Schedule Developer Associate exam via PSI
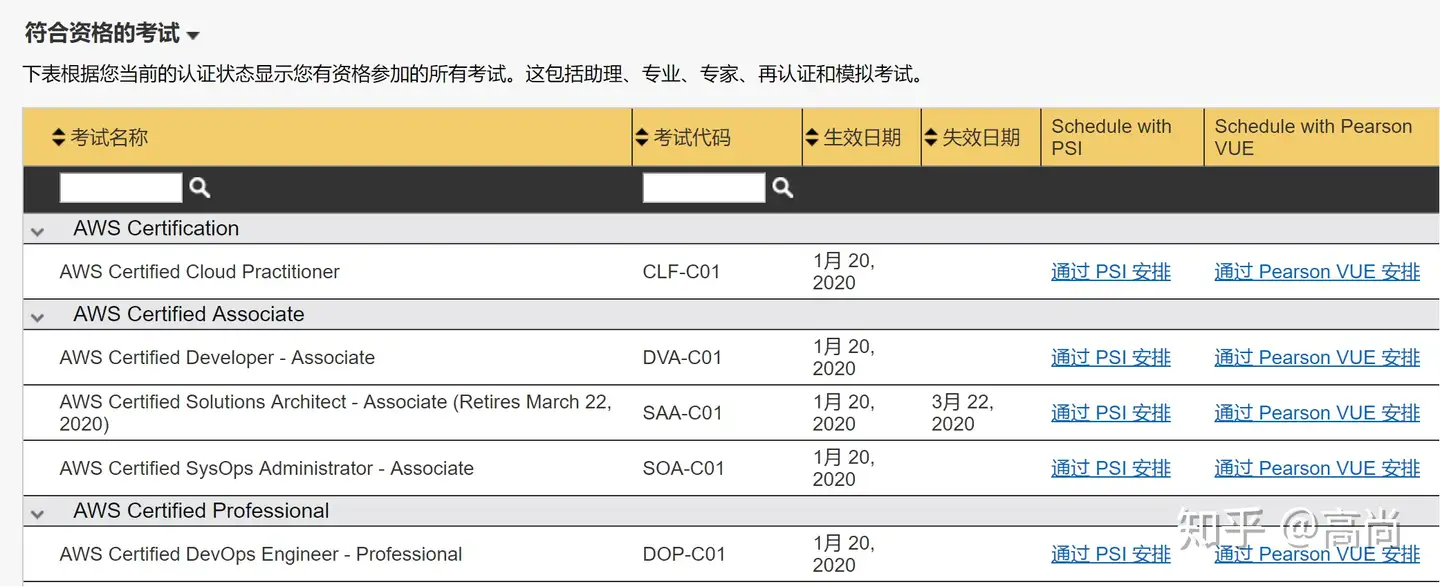The width and height of the screenshot is (1440, 587). (1110, 358)
